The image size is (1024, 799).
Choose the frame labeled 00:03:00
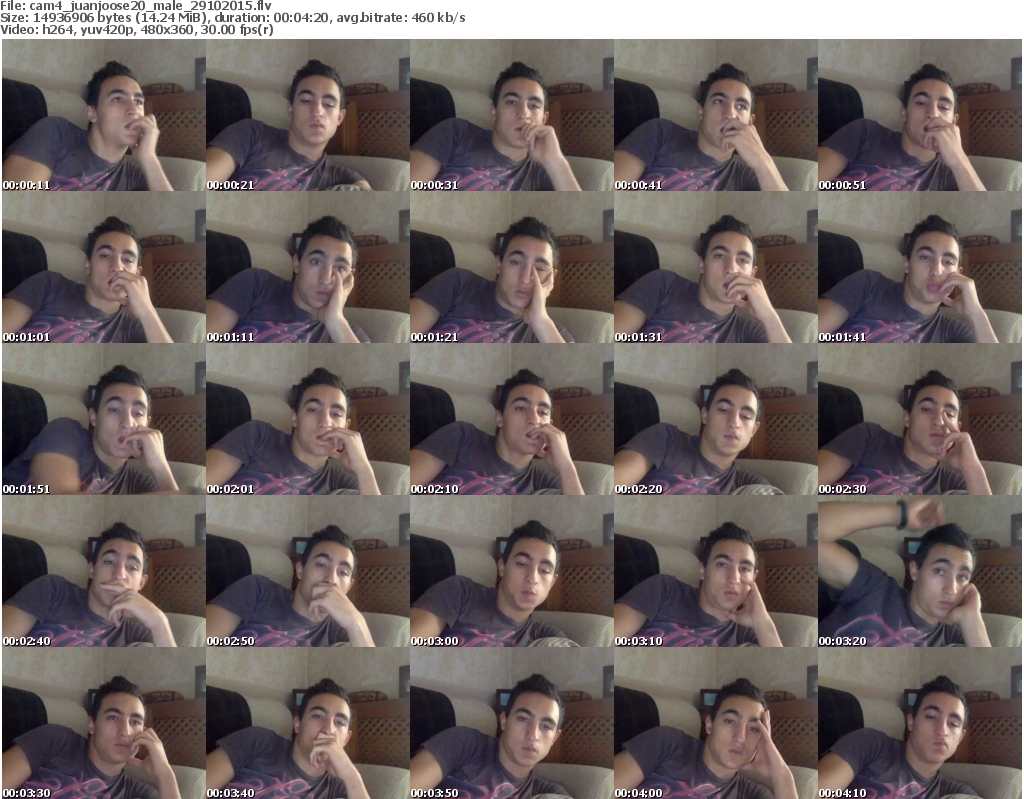[x=512, y=572]
